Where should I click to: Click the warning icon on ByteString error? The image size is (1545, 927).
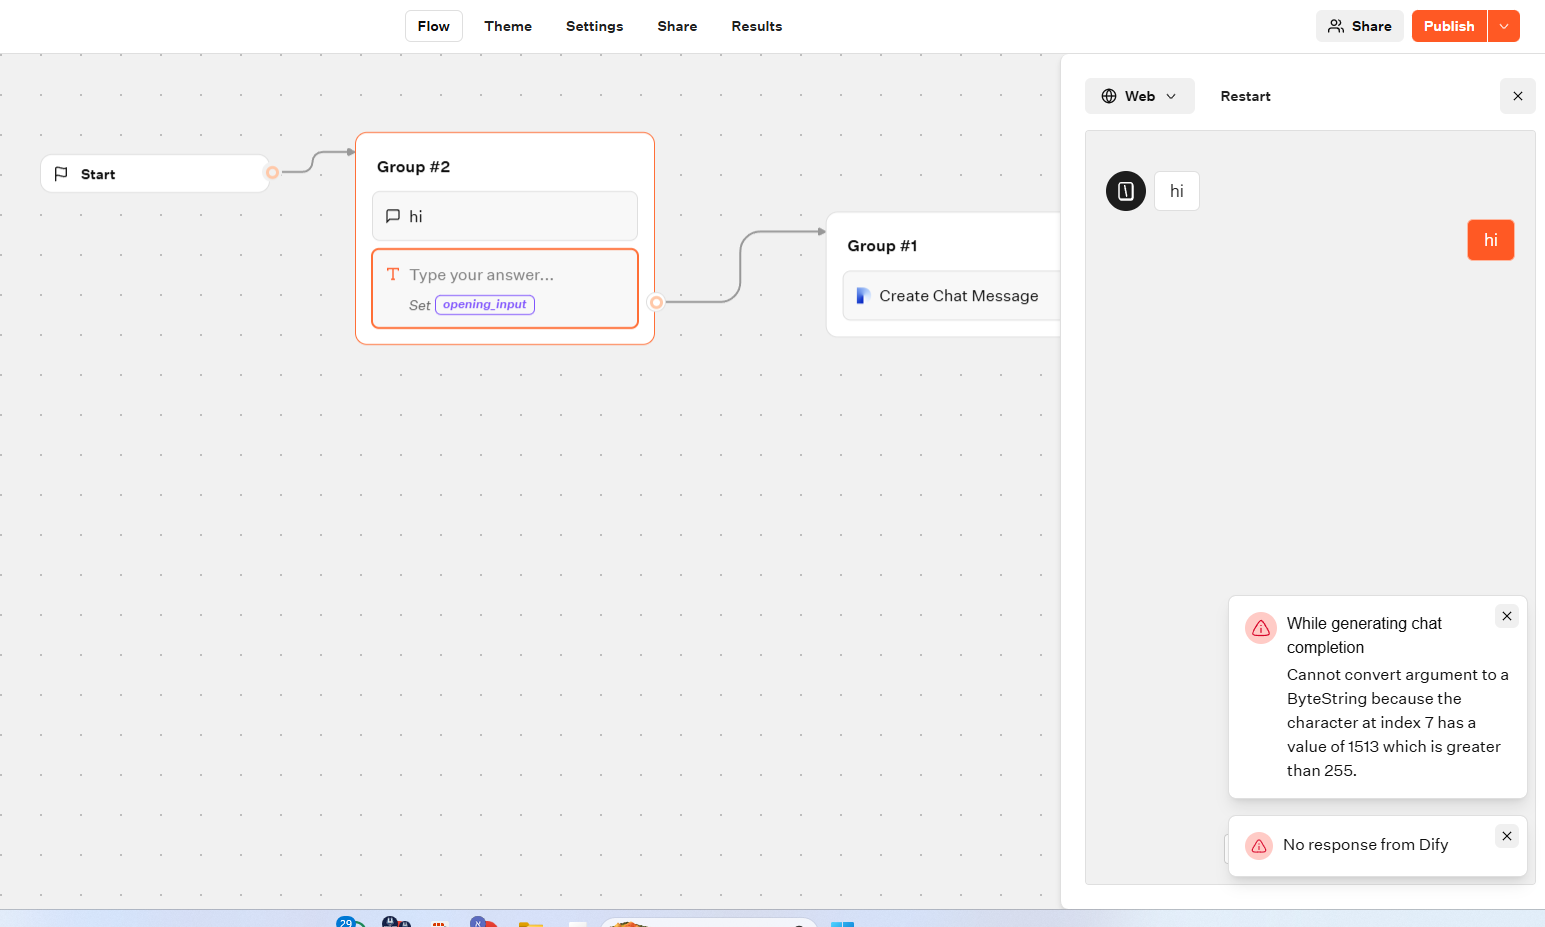click(1261, 628)
